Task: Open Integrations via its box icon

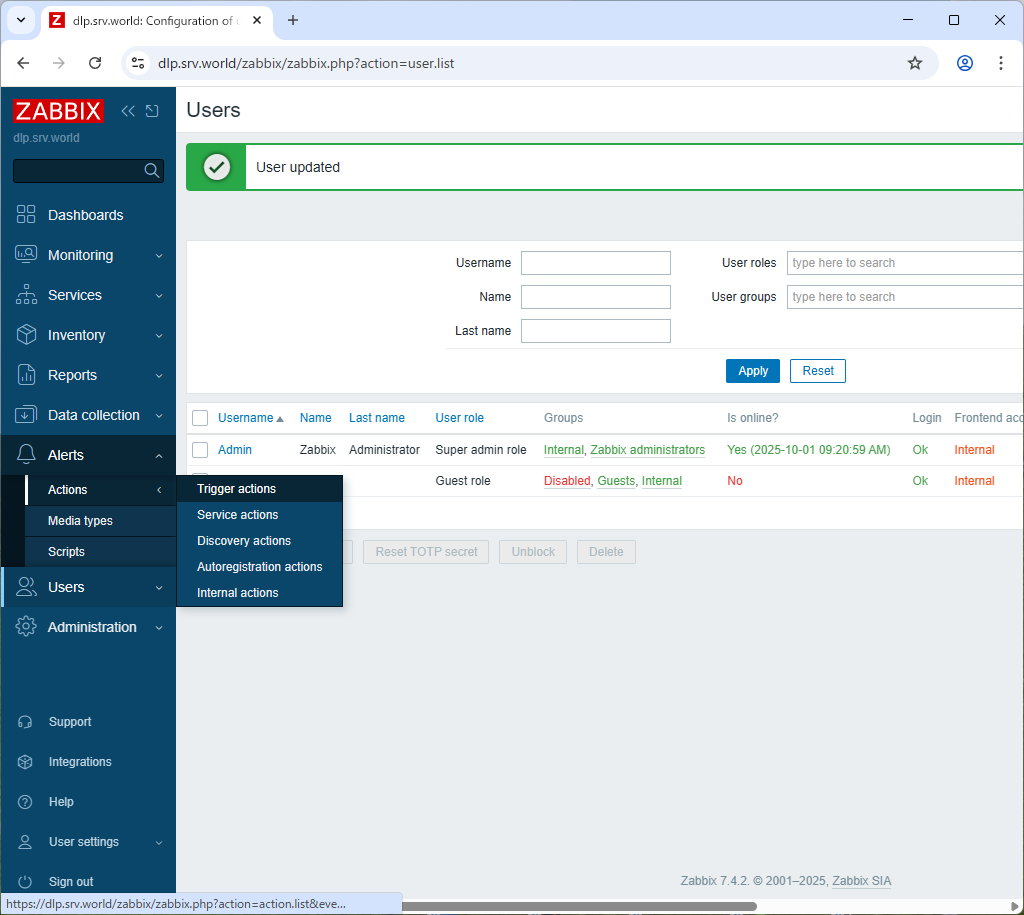Action: (26, 762)
